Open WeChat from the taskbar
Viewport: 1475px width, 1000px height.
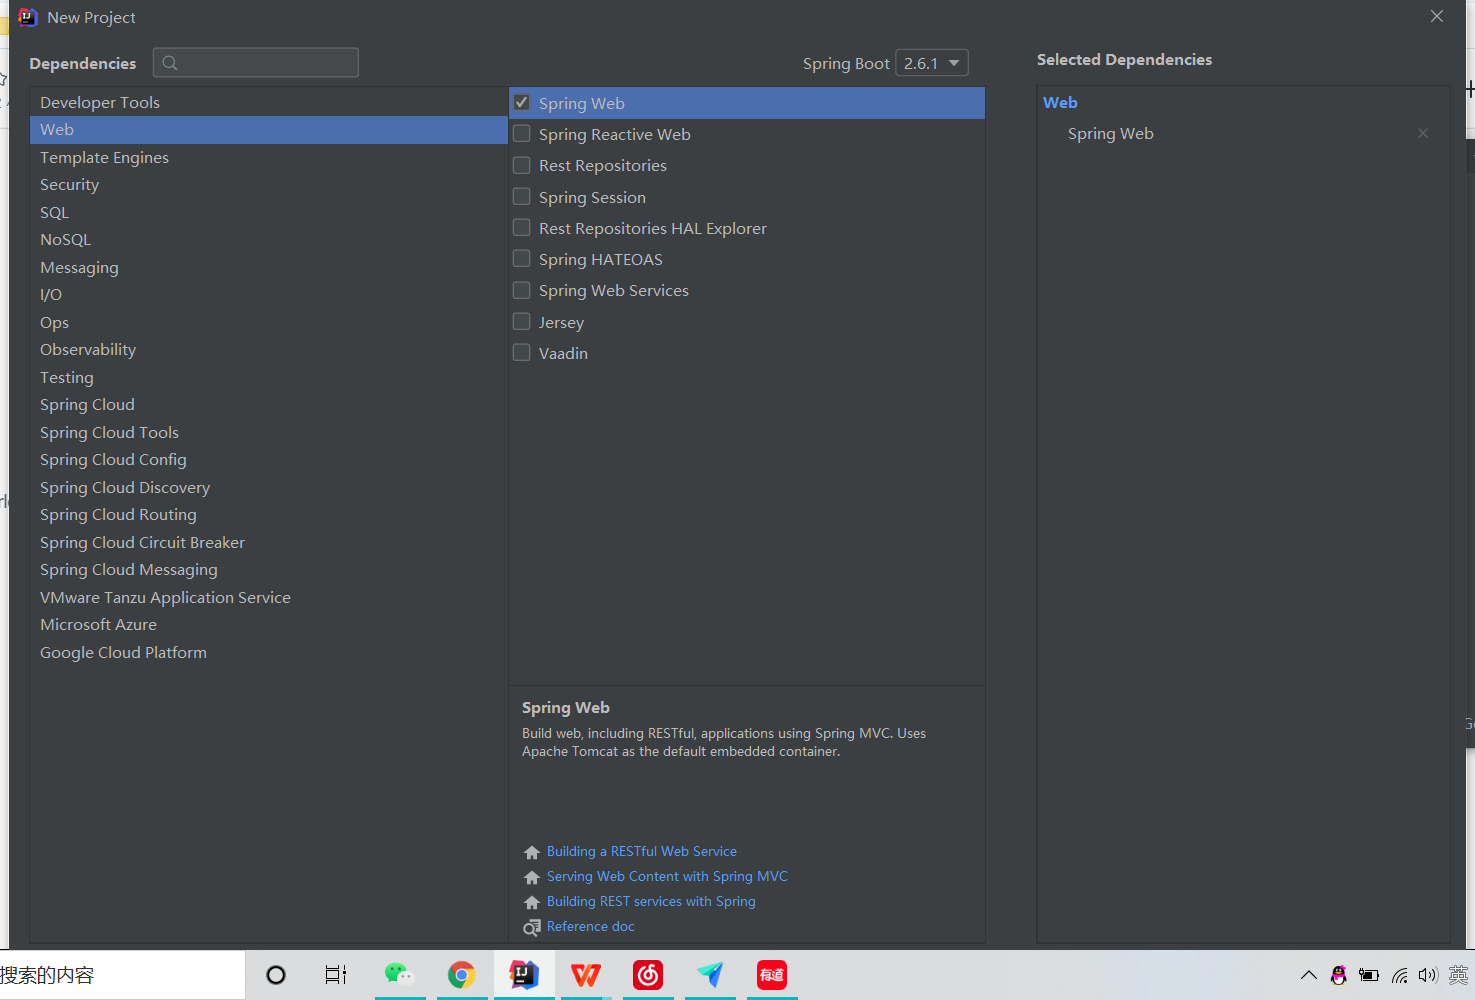tap(400, 975)
